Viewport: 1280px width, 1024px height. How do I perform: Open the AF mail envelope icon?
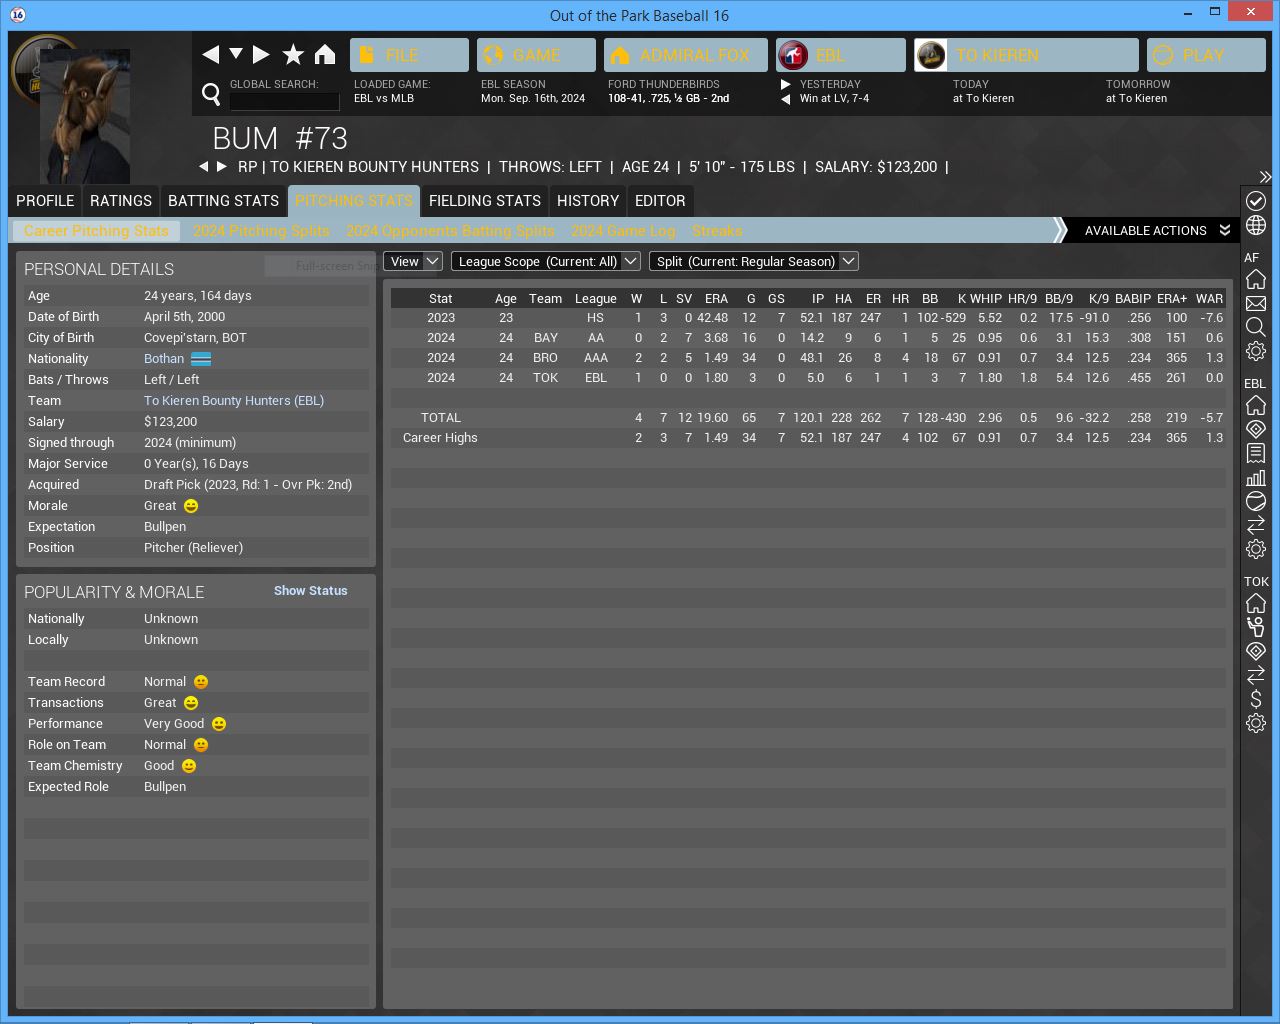click(1256, 303)
